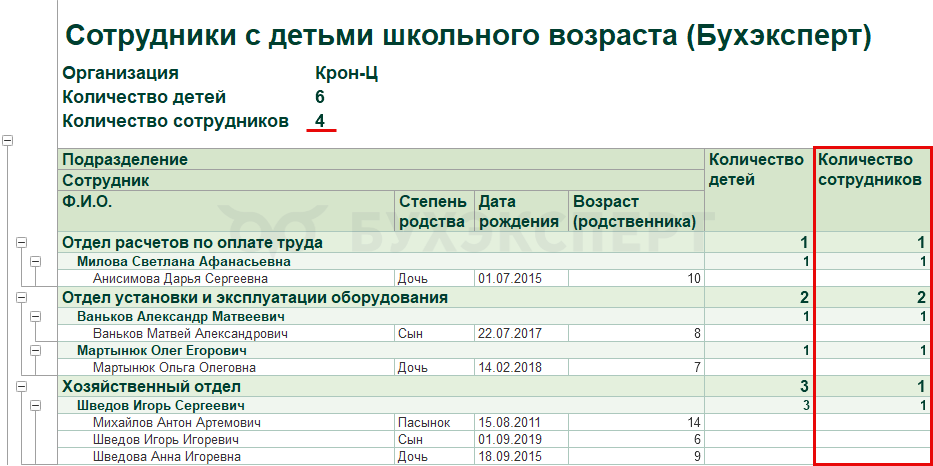Select children count 3 in Шведов Игорь Сергеевич row
This screenshot has width=933, height=466.
[759, 405]
